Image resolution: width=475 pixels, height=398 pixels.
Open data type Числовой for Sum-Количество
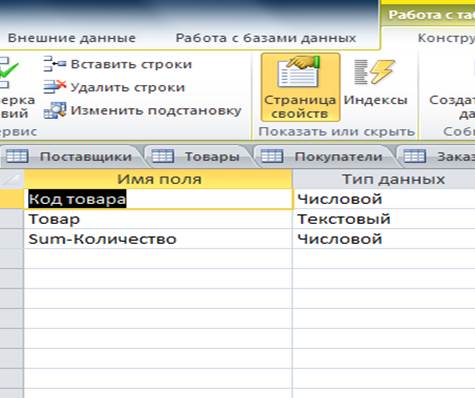point(384,239)
